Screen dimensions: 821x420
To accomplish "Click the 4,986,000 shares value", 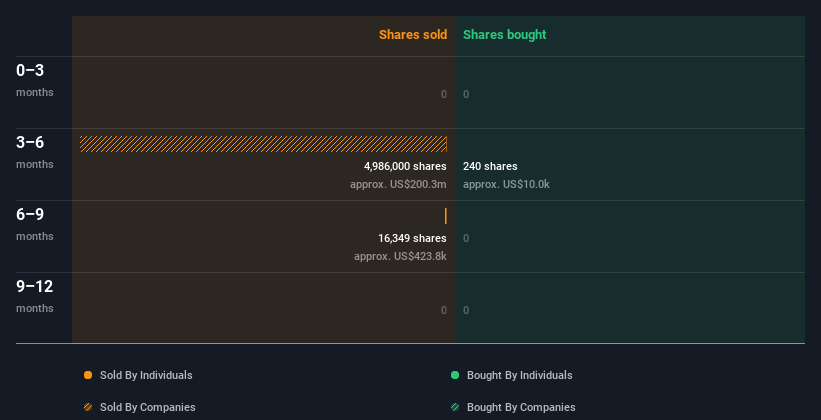I will coord(405,167).
